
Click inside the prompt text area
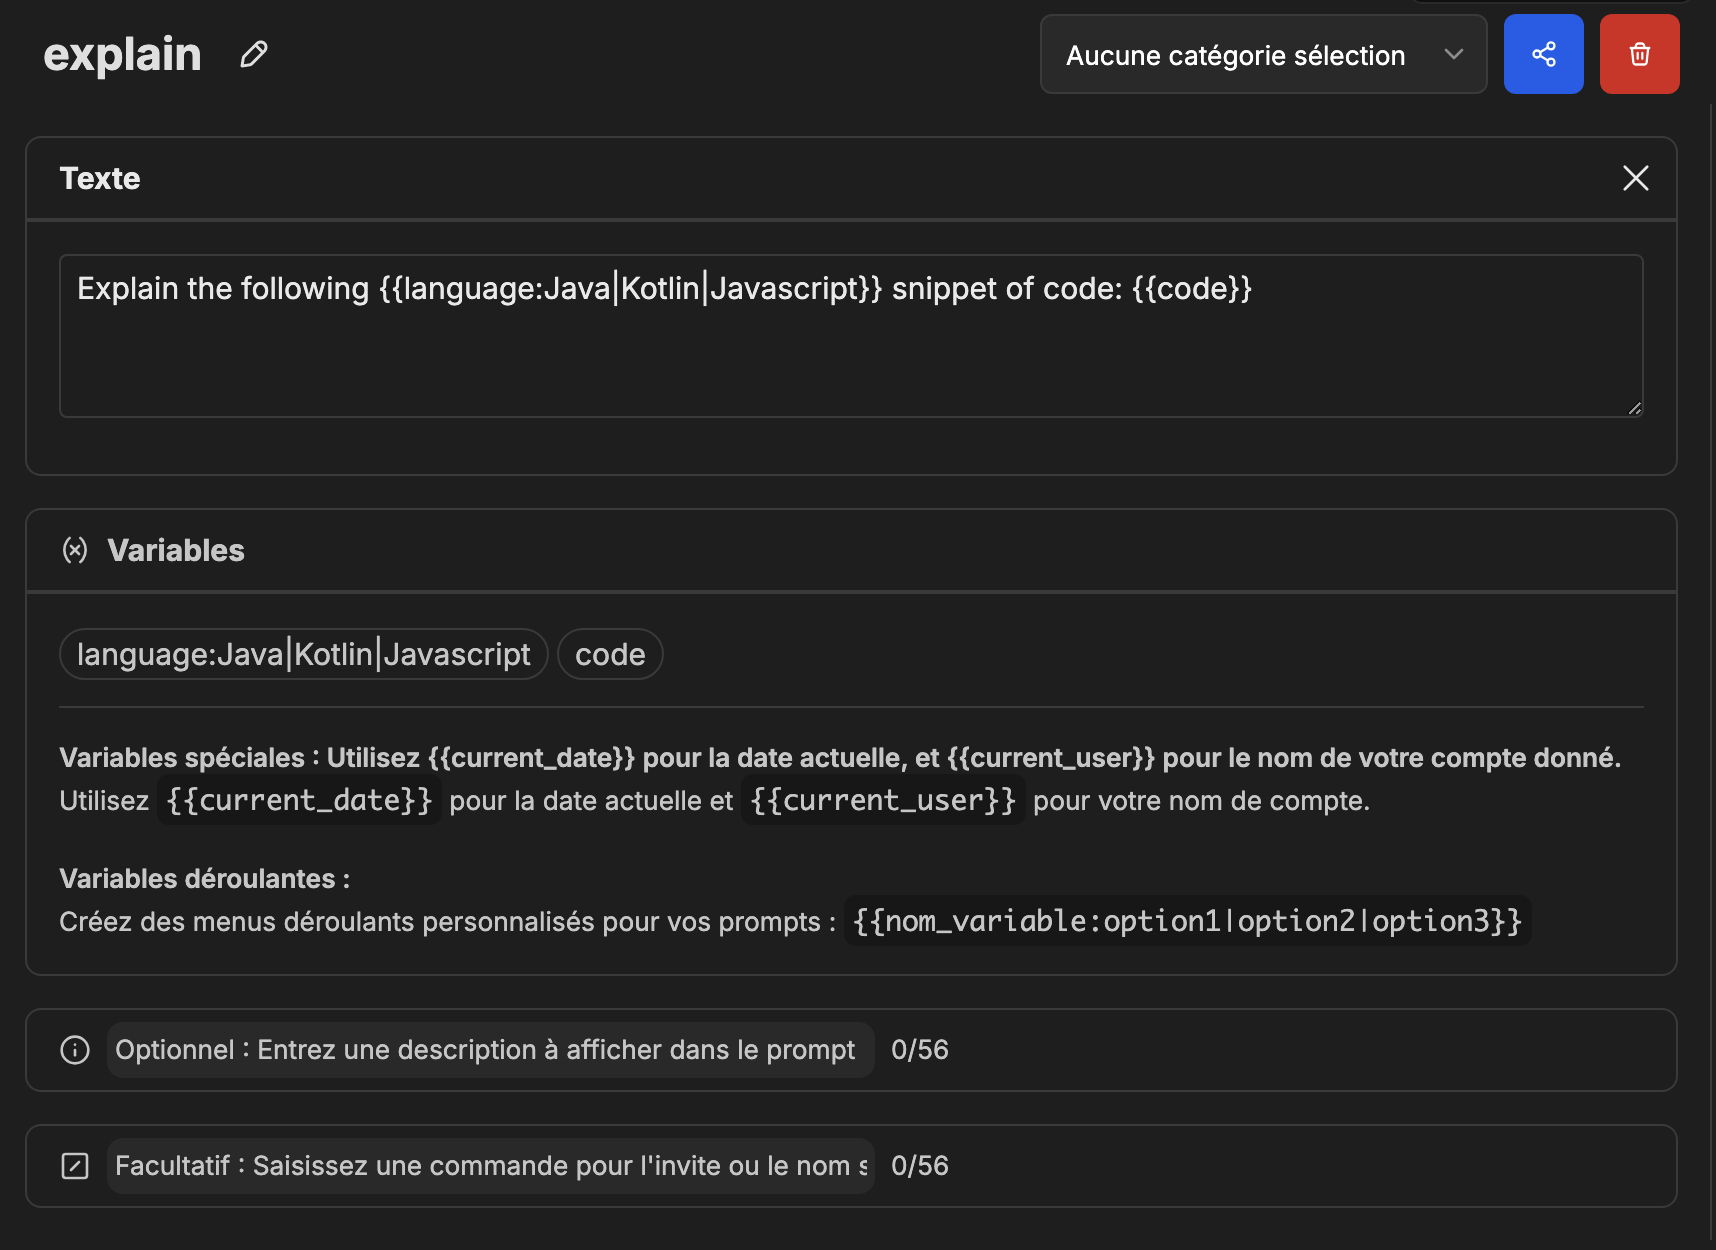coord(851,336)
